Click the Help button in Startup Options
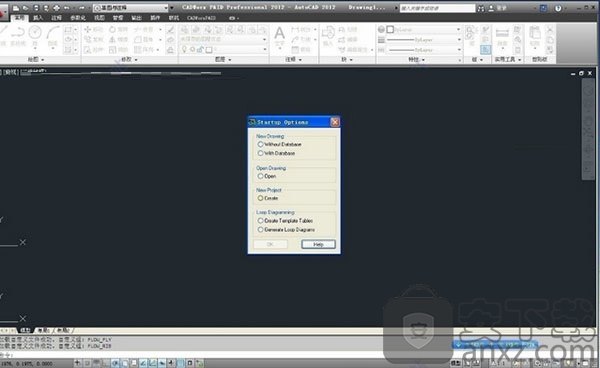 tap(318, 244)
